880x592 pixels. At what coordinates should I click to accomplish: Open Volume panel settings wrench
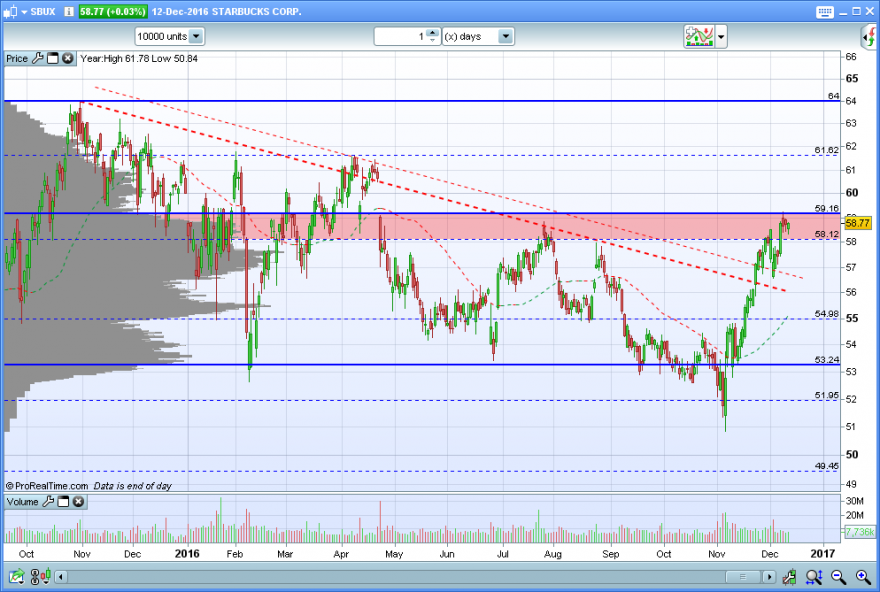[x=48, y=501]
